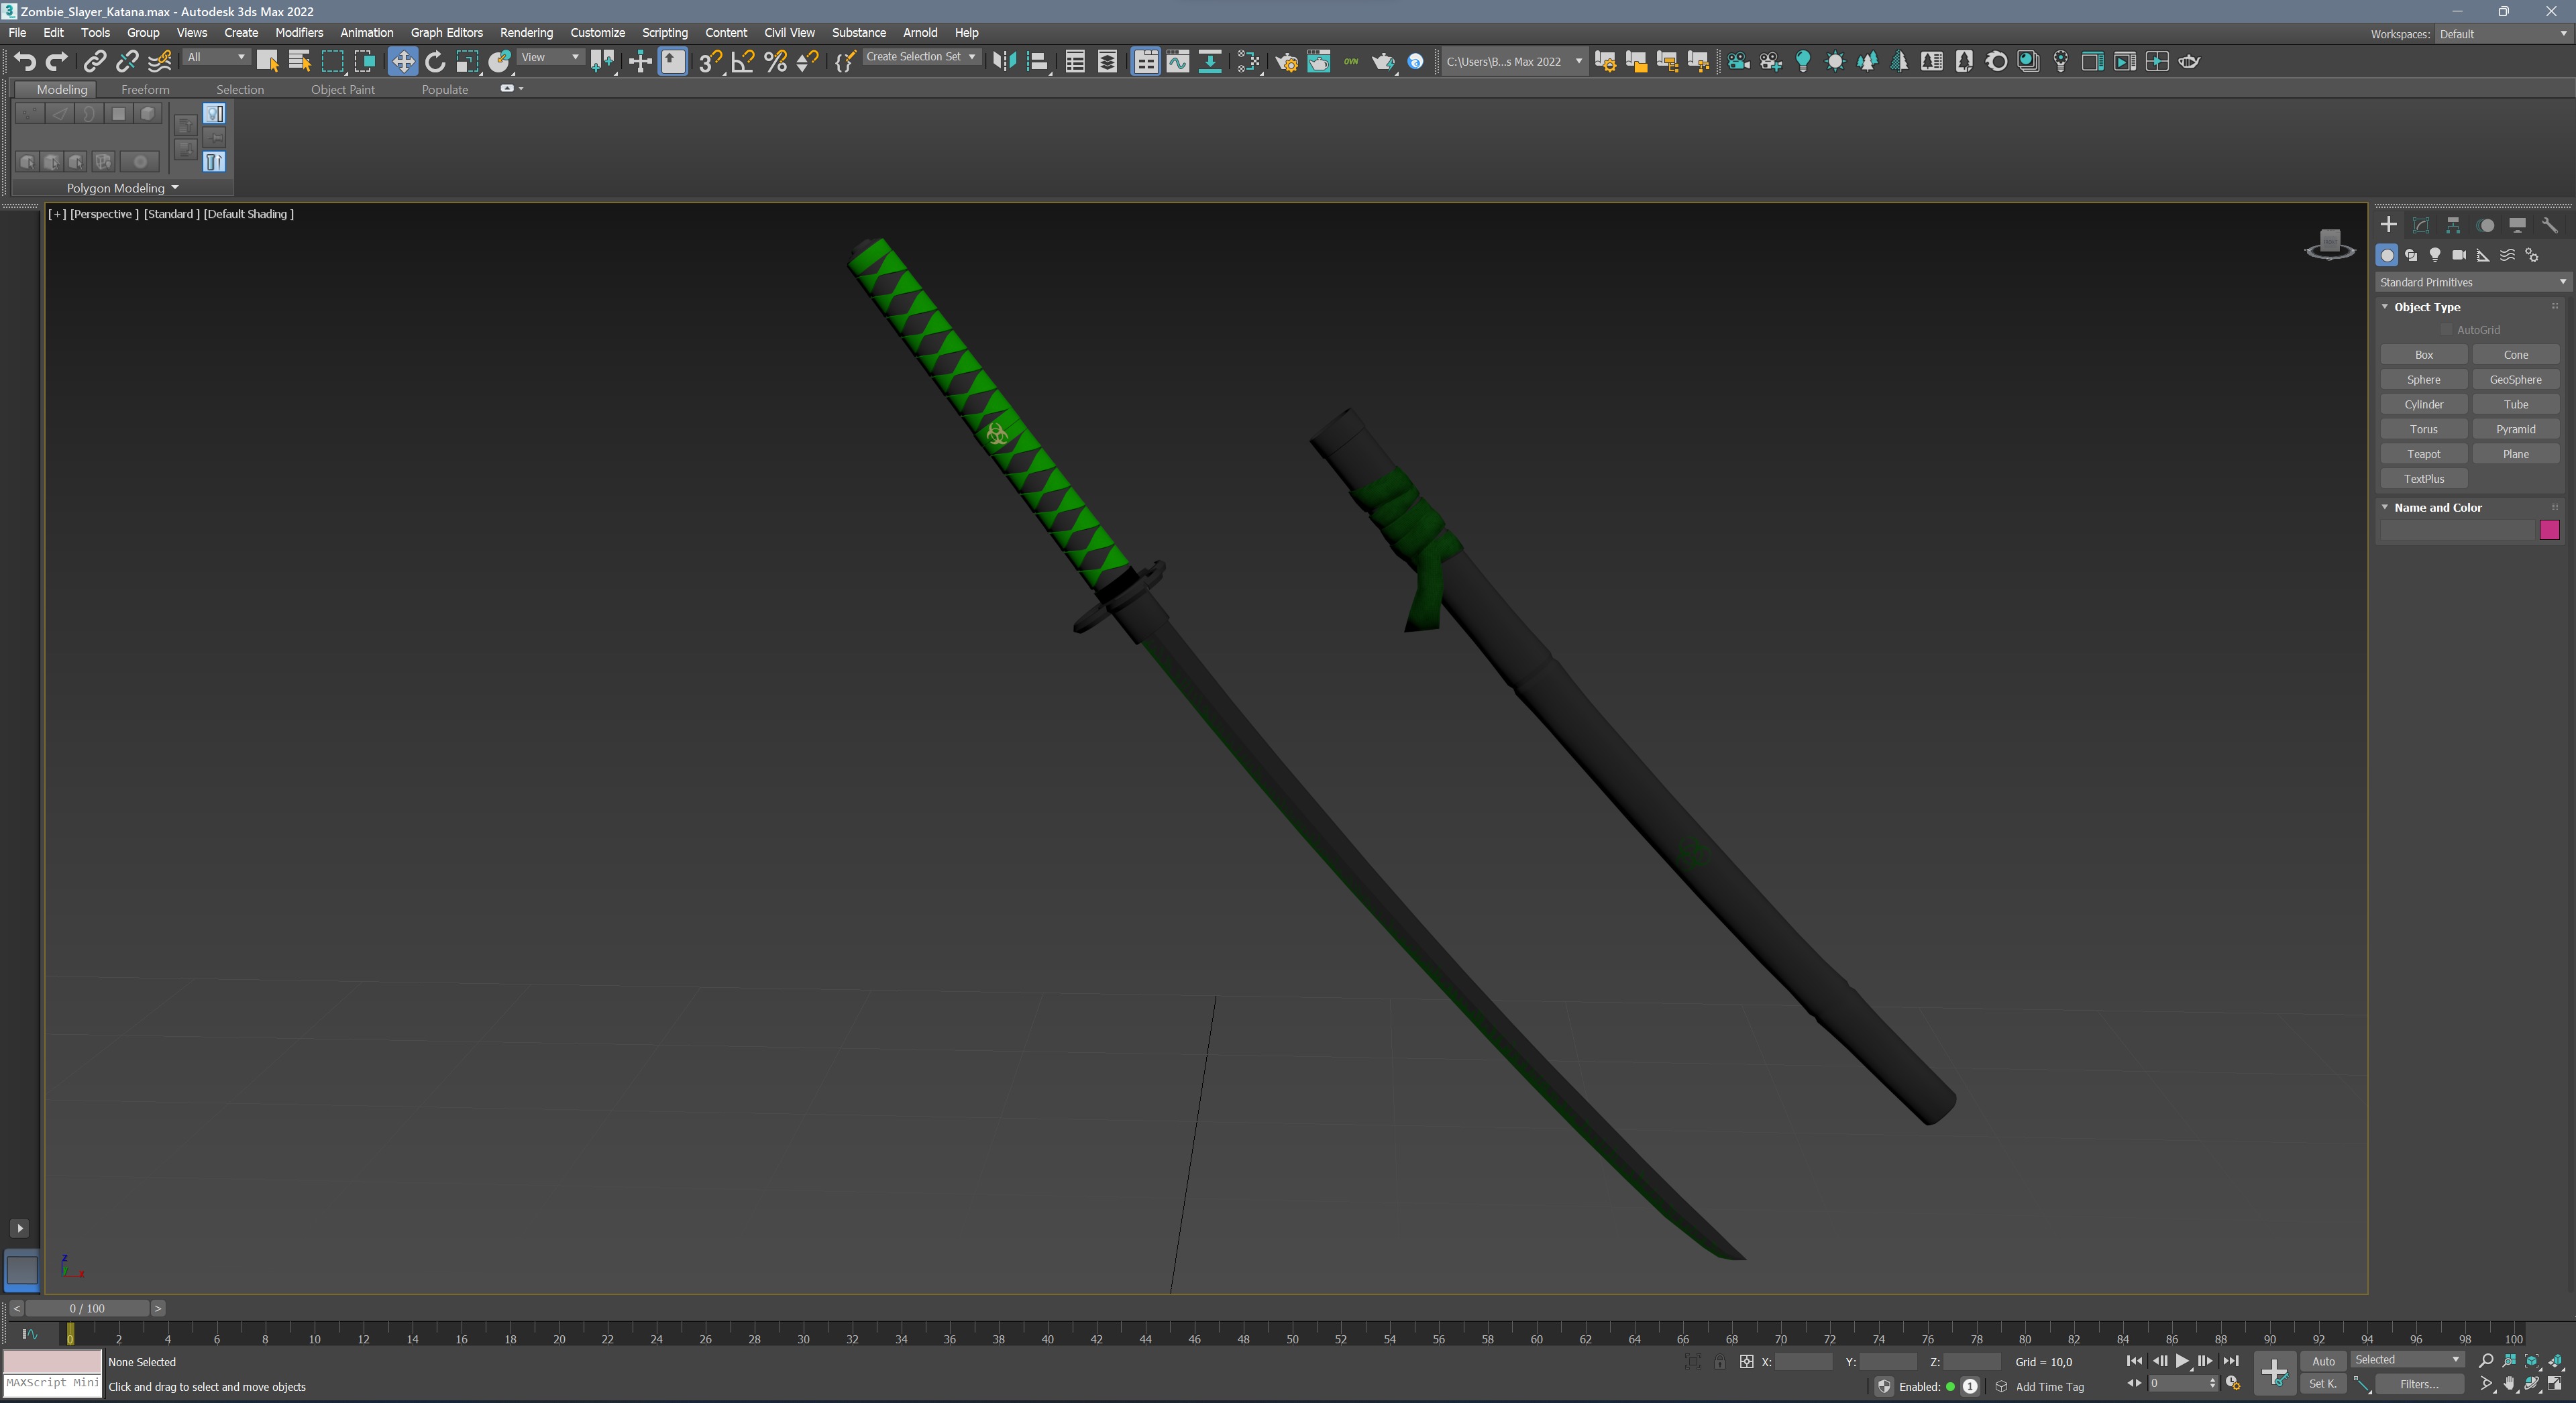Click the Align tool icon

pyautogui.click(x=1038, y=62)
